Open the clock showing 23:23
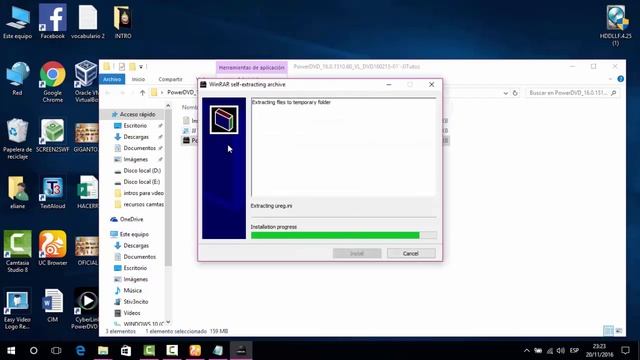Image resolution: width=640 pixels, height=360 pixels. click(600, 351)
